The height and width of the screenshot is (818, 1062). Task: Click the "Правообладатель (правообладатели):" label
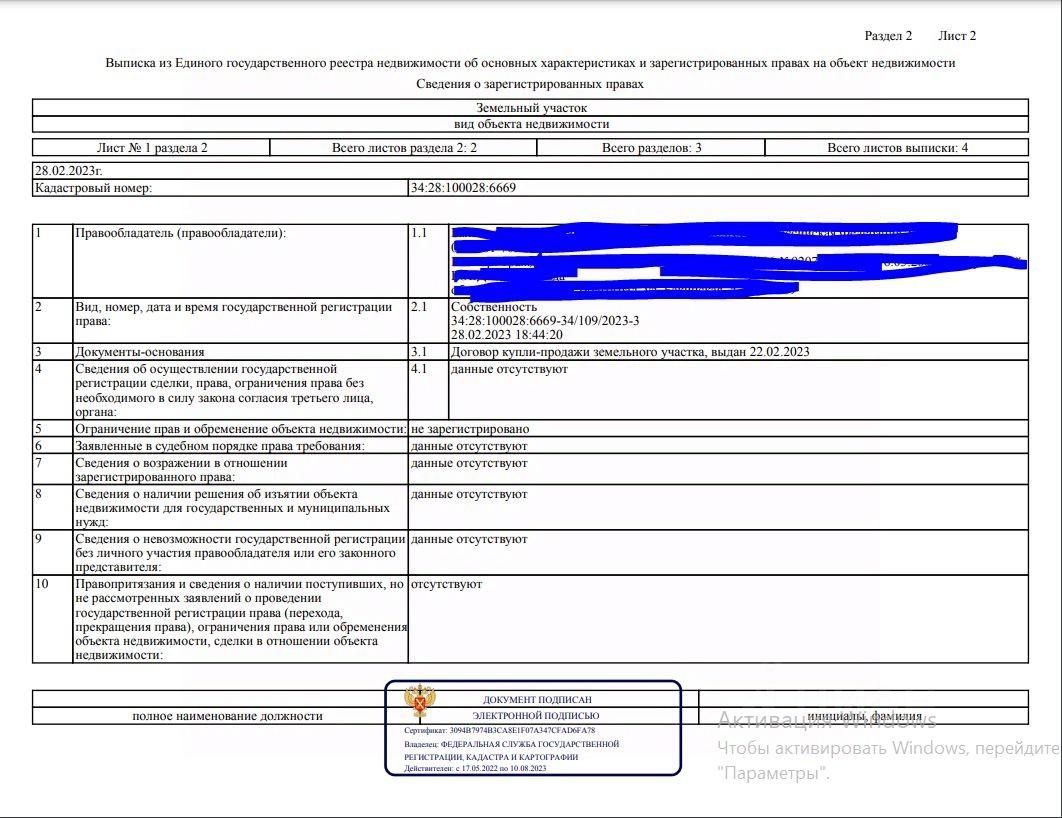click(181, 233)
